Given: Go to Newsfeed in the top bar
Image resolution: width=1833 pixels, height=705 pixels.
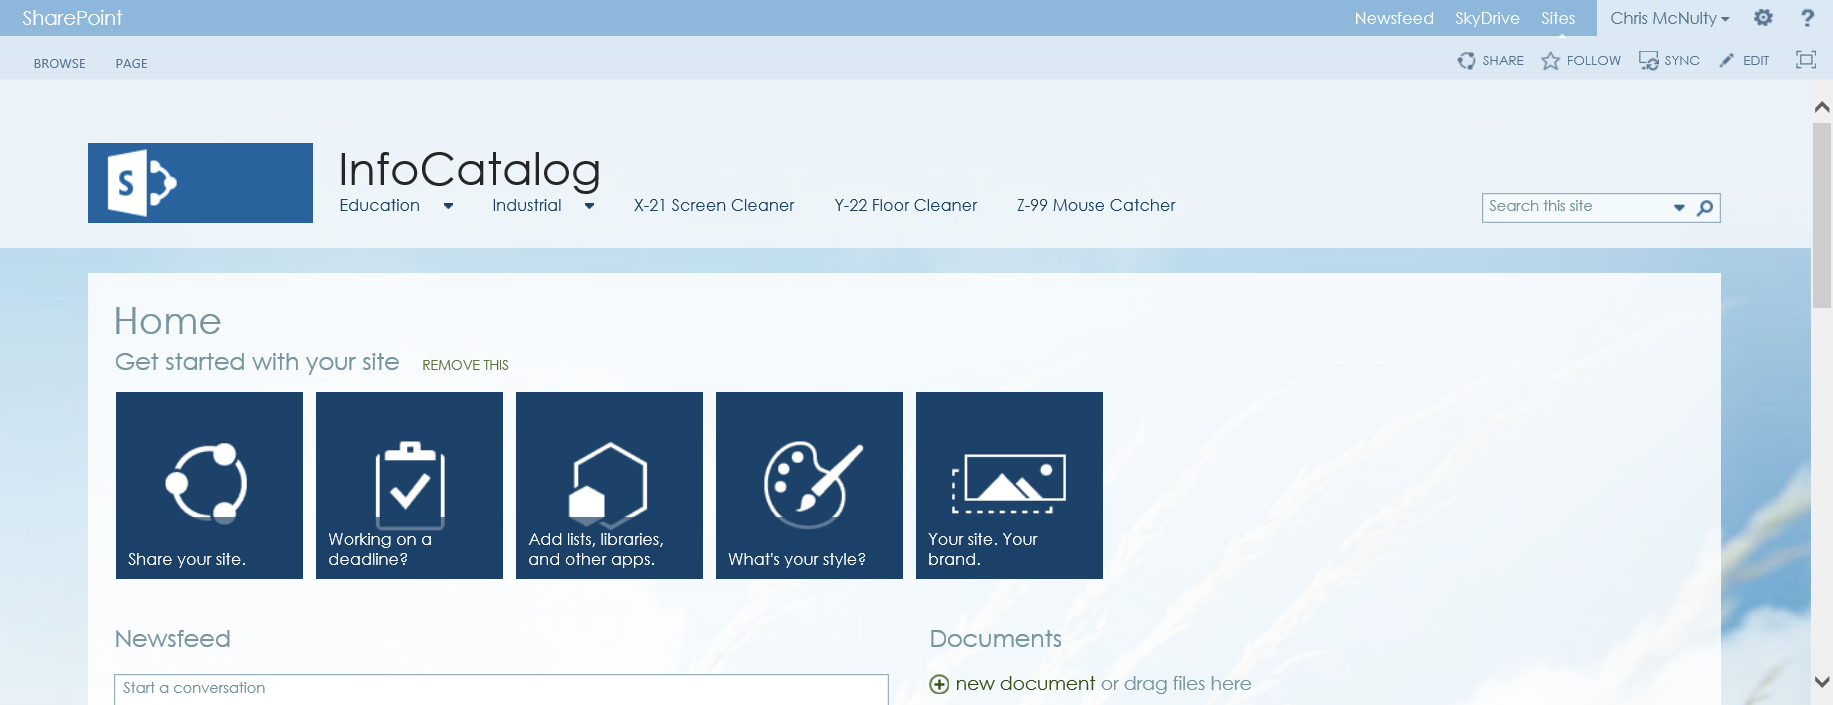Looking at the screenshot, I should tap(1394, 18).
